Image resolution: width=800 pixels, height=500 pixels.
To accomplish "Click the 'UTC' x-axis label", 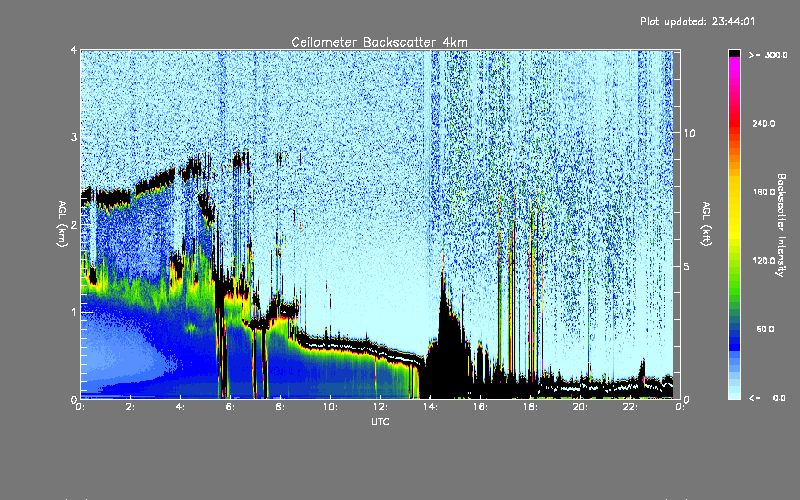I will point(380,421).
